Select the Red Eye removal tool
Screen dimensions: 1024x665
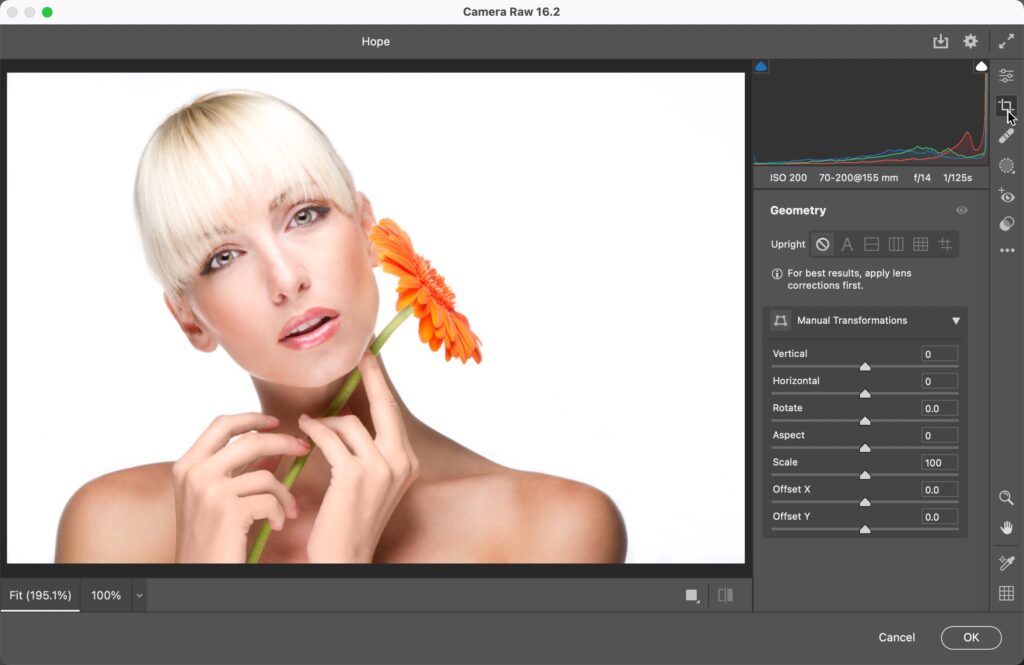coord(1006,195)
